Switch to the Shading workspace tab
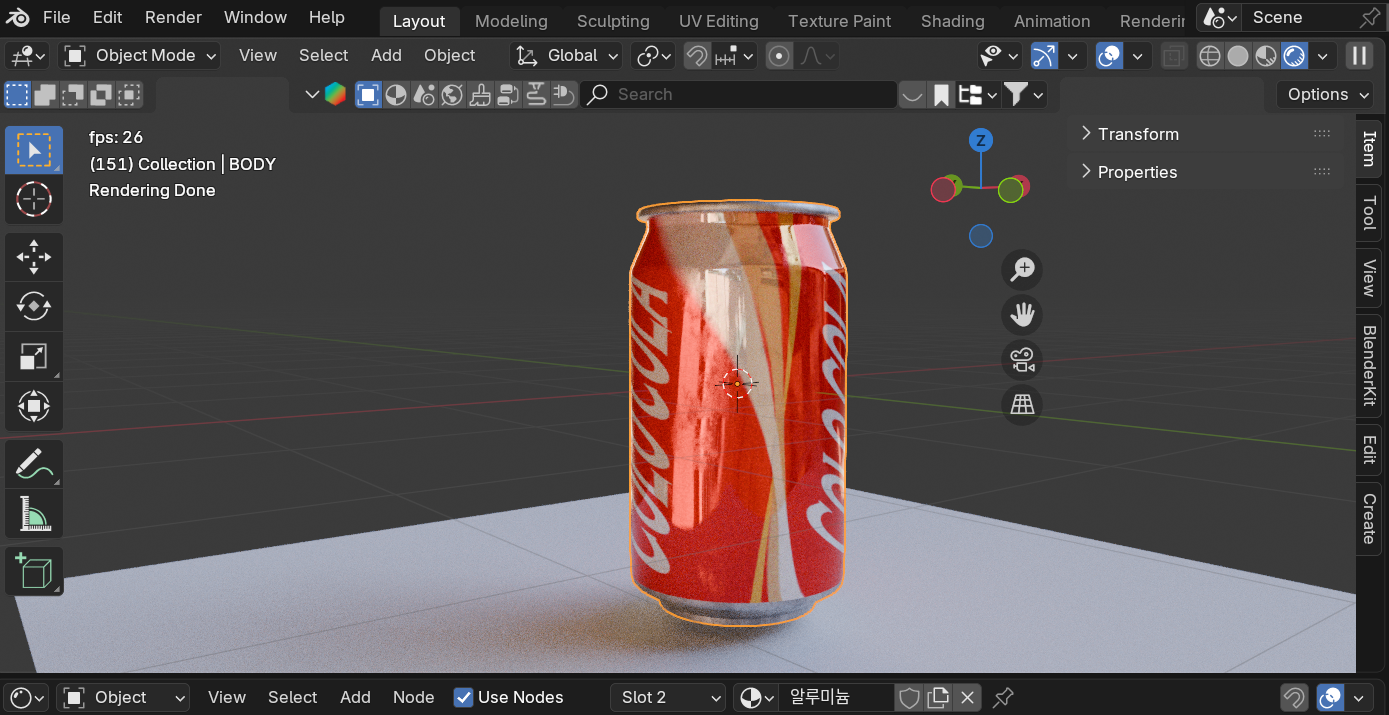 (952, 20)
